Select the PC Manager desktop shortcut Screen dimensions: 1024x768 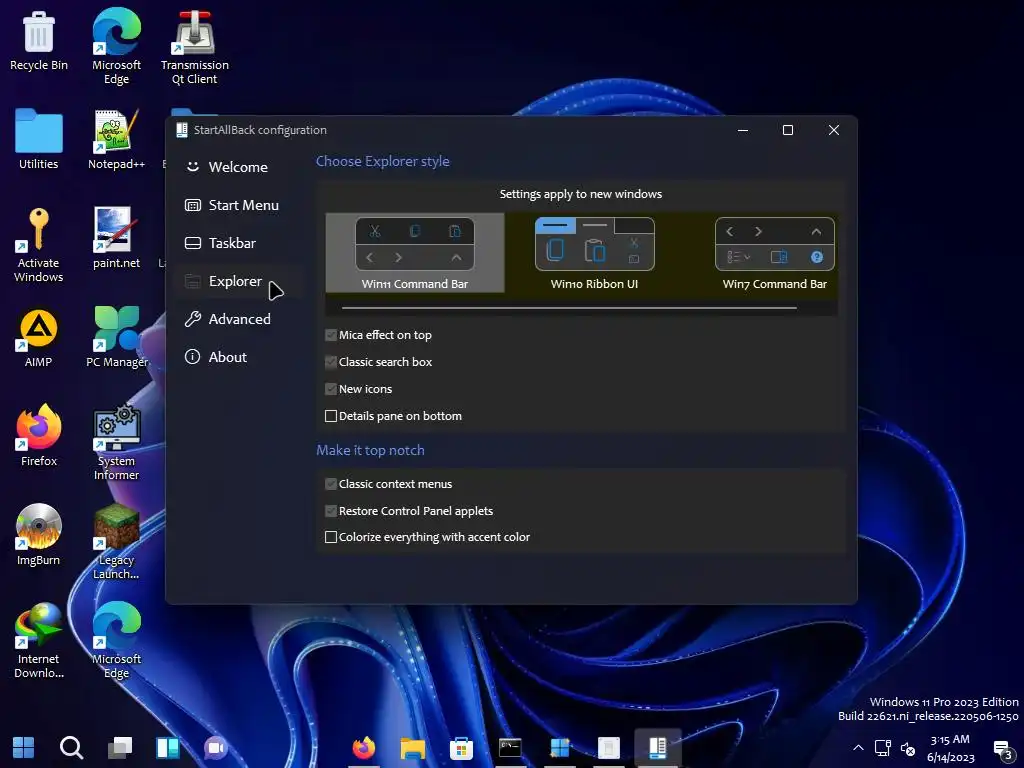pyautogui.click(x=116, y=338)
